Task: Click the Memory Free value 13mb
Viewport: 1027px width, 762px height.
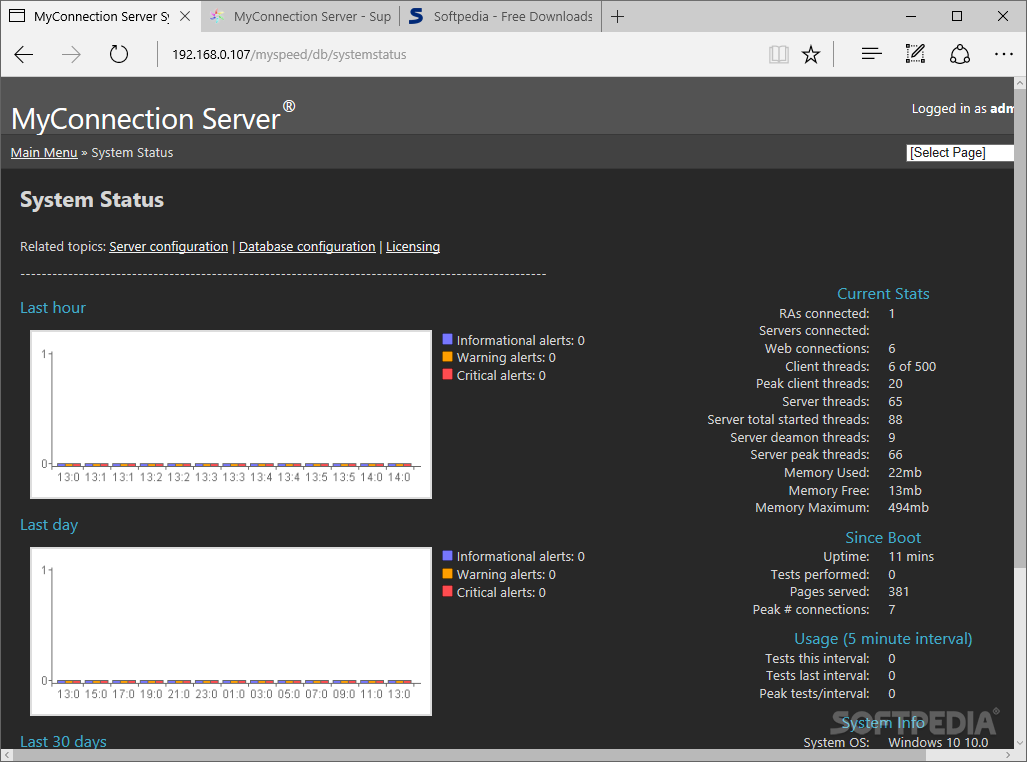Action: 905,490
